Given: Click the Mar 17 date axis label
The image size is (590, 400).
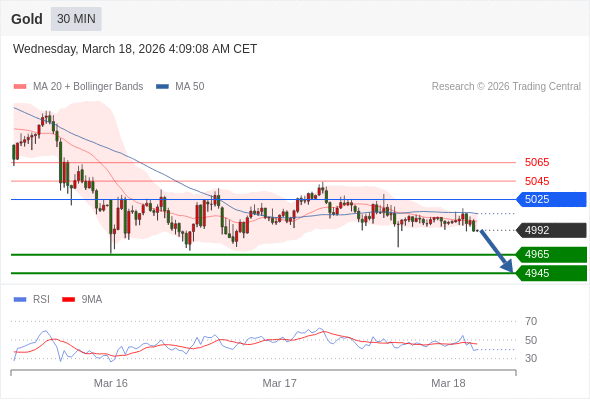Looking at the screenshot, I should [x=280, y=383].
